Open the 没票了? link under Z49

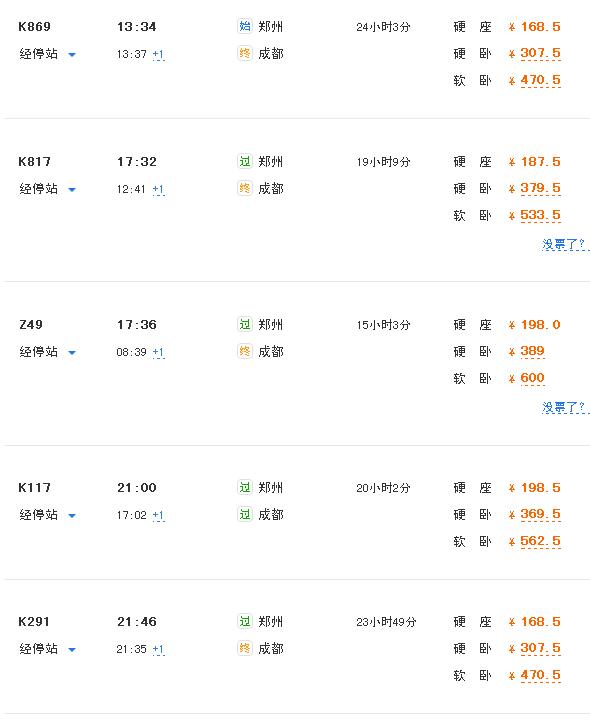(x=565, y=407)
